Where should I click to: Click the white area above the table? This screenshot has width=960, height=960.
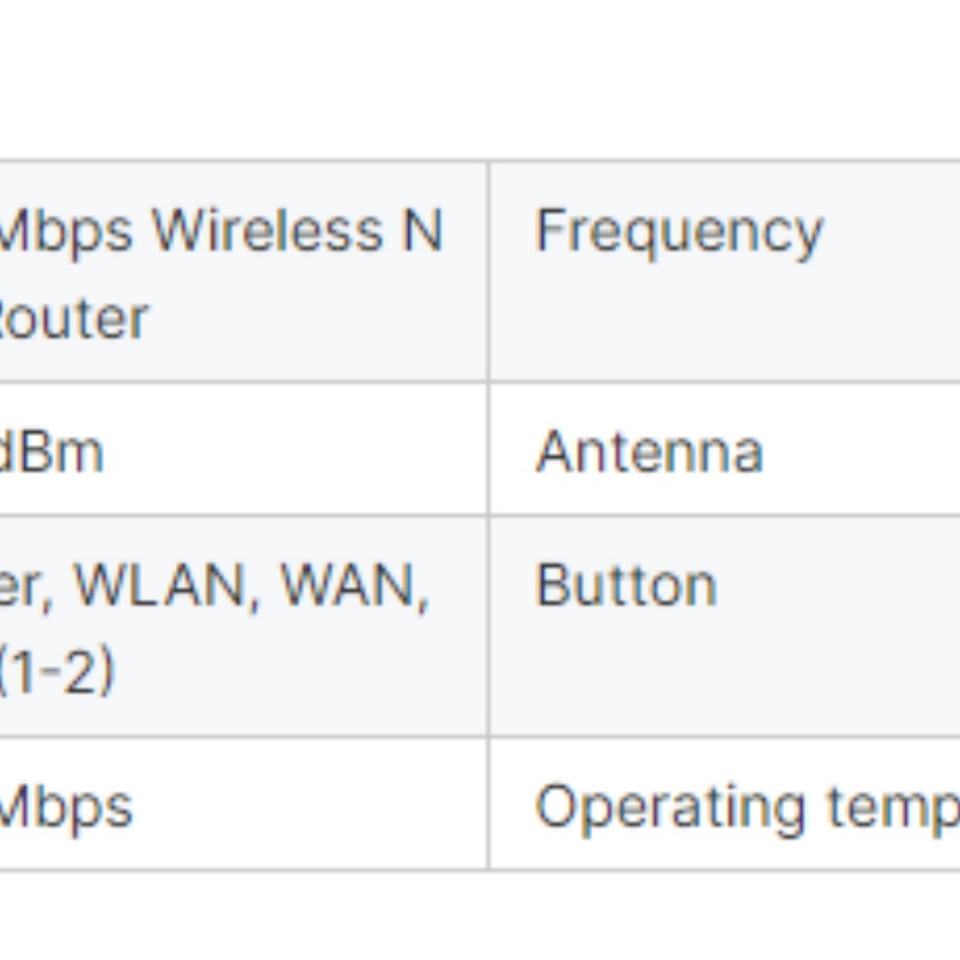pyautogui.click(x=480, y=80)
